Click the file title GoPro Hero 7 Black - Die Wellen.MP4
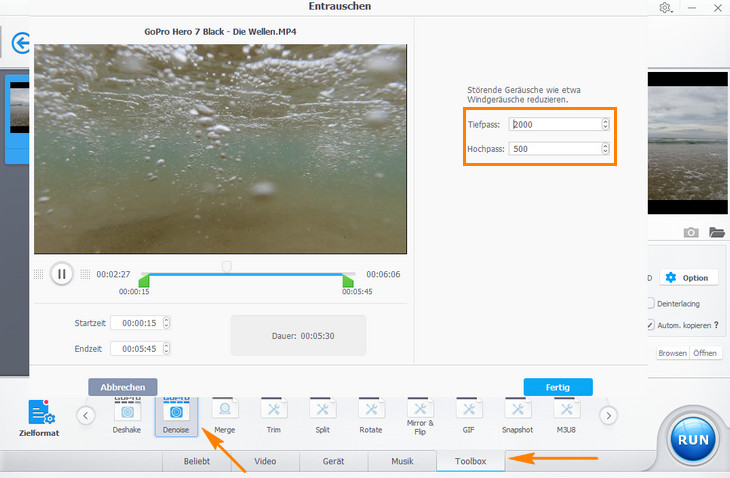This screenshot has height=478, width=730. pyautogui.click(x=220, y=32)
